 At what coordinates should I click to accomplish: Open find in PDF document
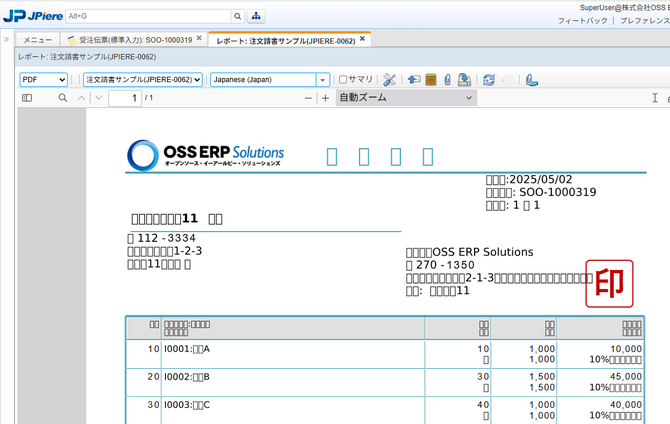62,98
